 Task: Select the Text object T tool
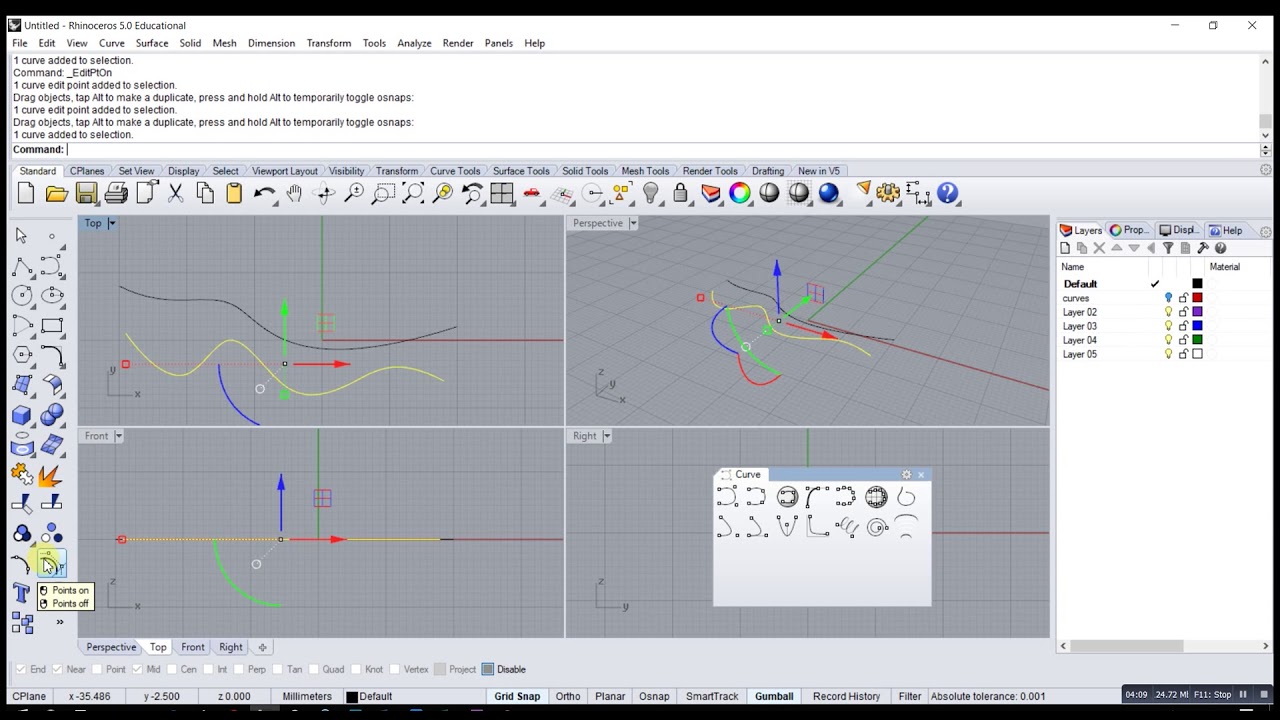click(21, 593)
